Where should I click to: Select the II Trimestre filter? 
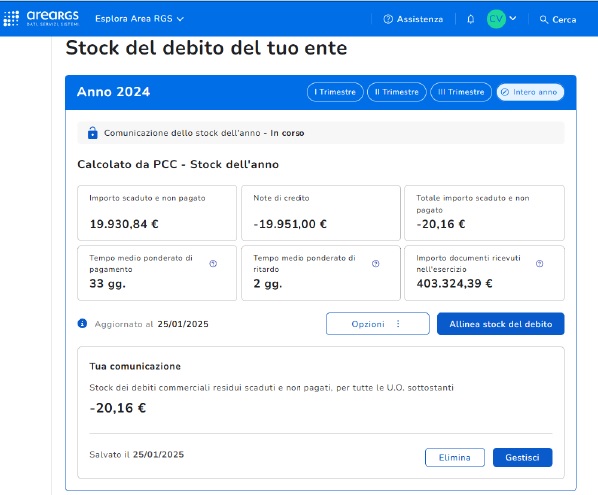click(x=397, y=92)
